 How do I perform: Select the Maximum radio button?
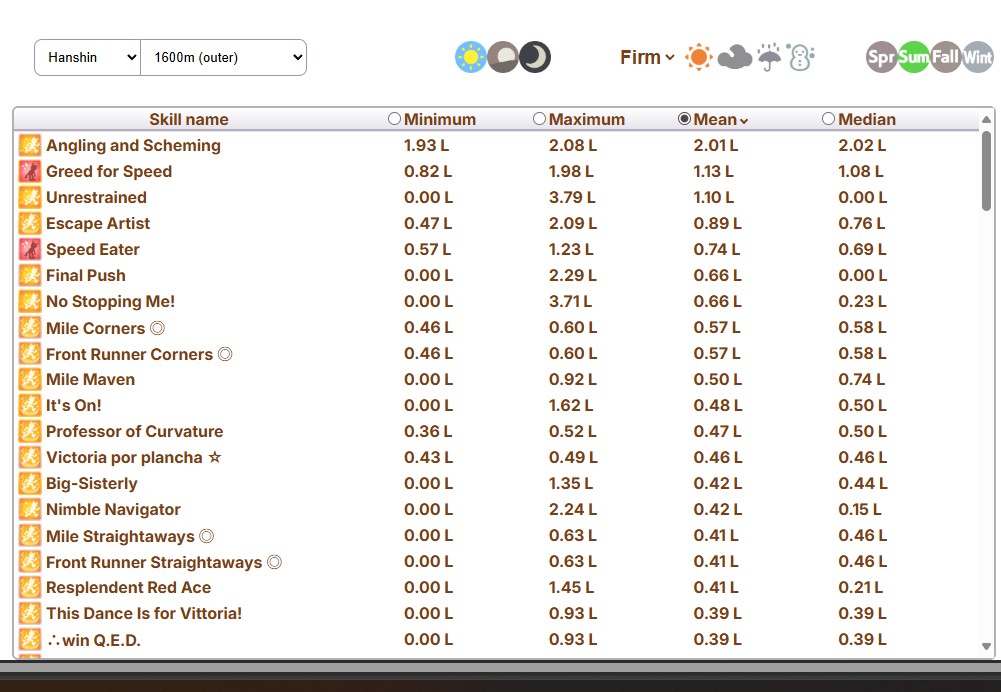tap(539, 119)
